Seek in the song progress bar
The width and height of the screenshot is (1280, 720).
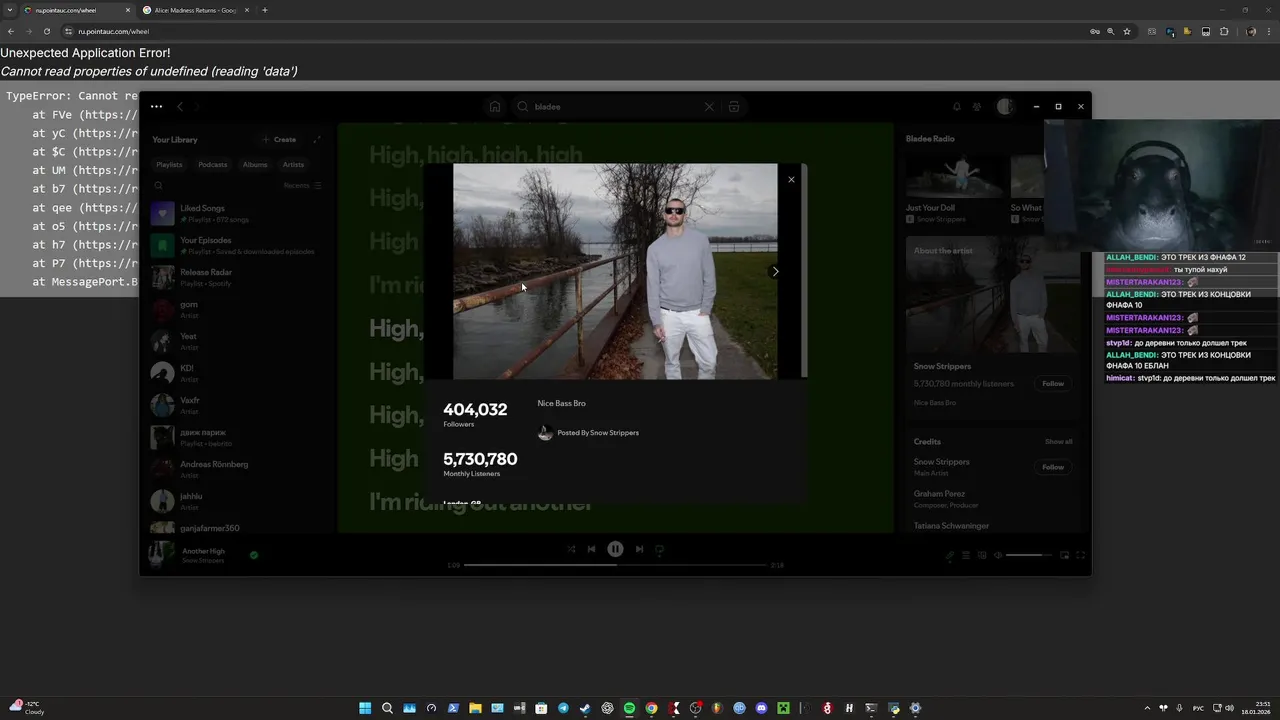615,565
